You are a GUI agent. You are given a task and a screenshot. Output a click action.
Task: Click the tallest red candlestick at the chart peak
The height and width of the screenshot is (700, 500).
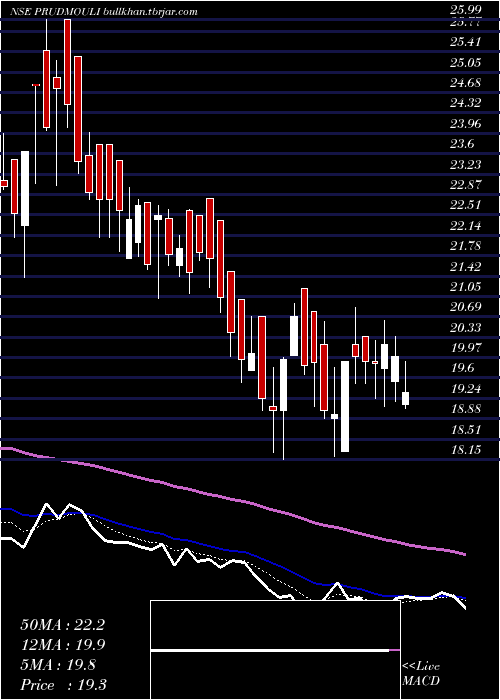[67, 62]
